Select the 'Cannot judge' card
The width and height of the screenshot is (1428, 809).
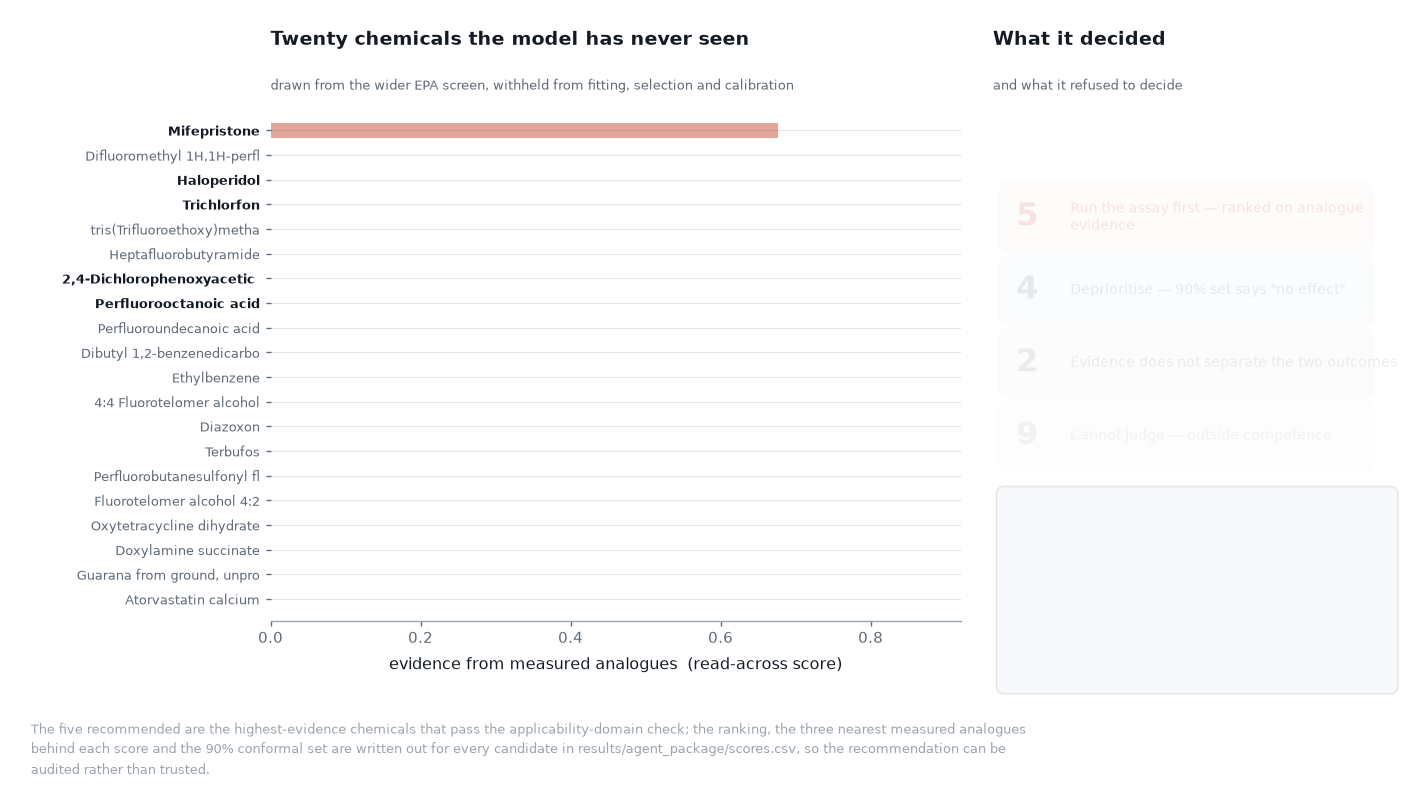(x=1185, y=435)
